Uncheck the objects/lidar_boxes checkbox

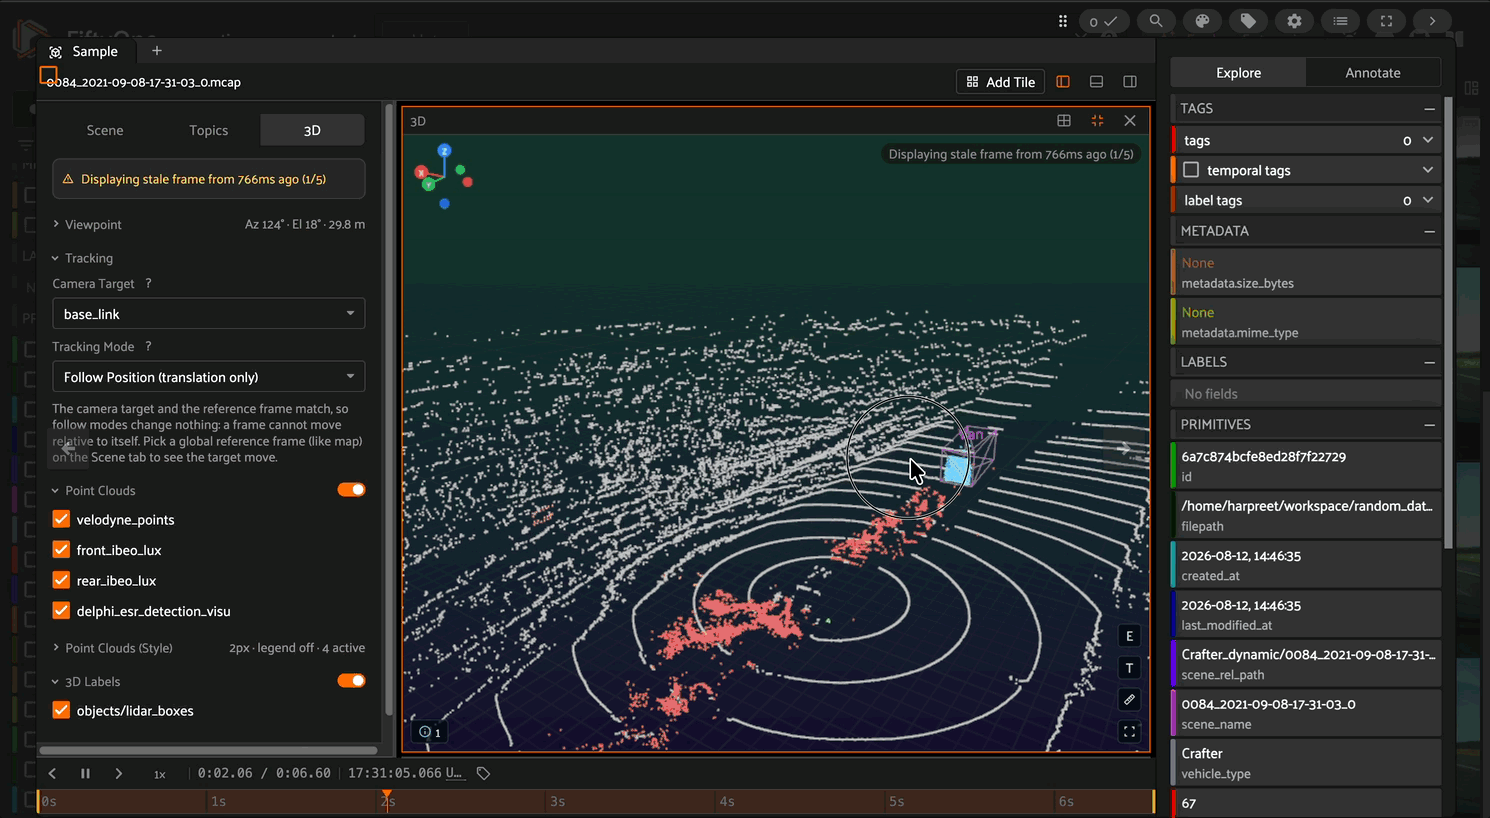coord(61,711)
